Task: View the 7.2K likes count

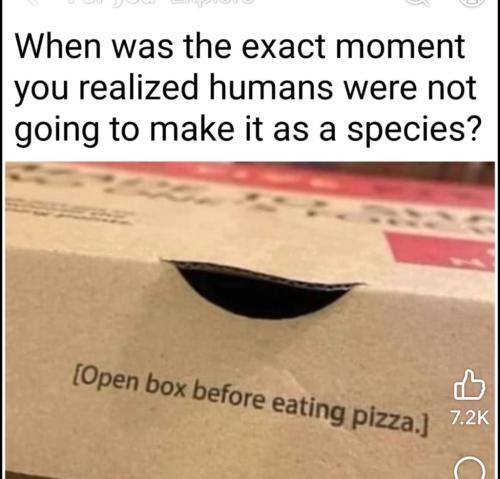Action: coord(469,417)
